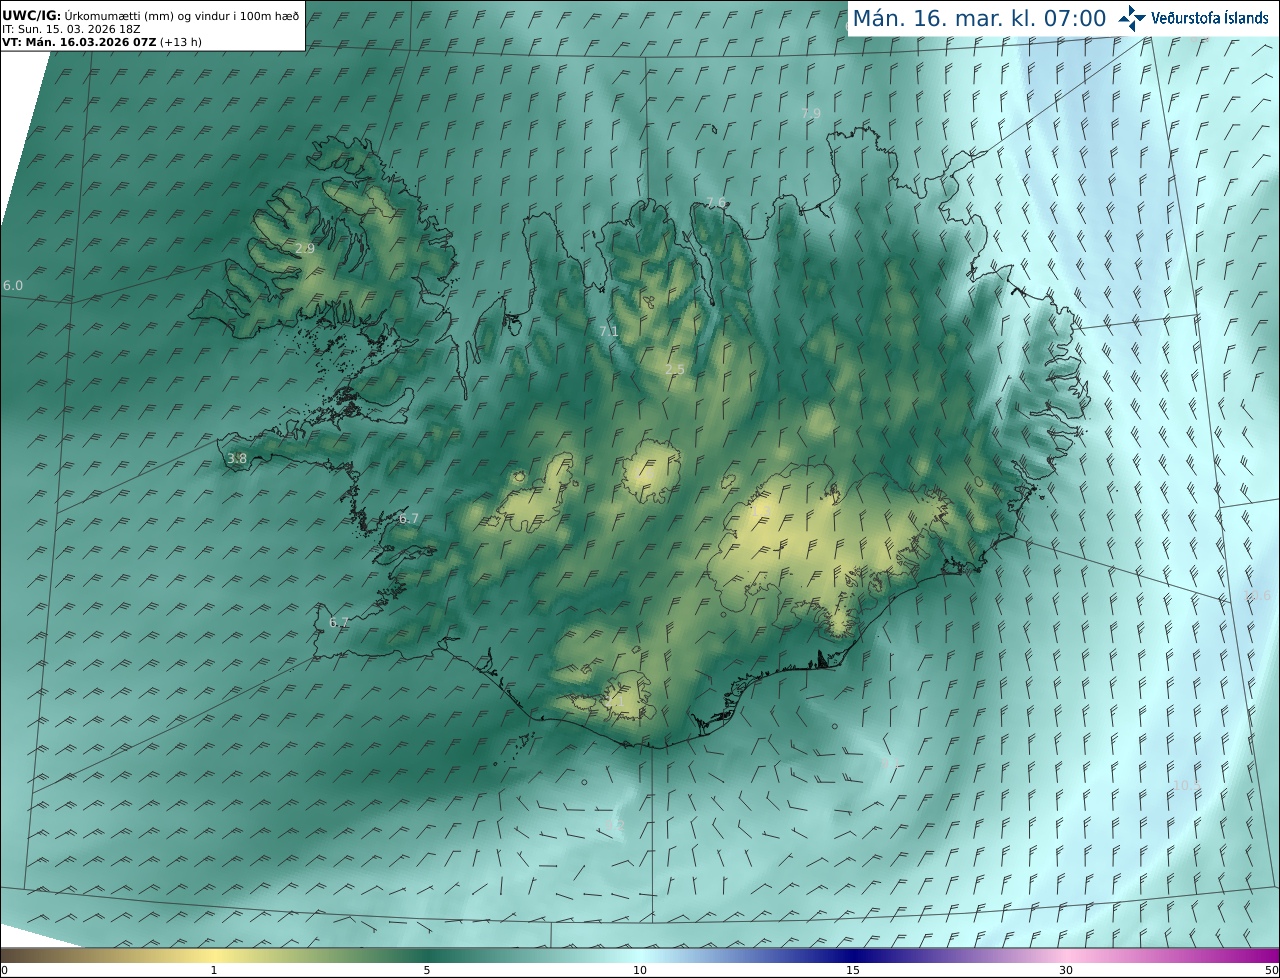Click the faint 10.6 value on the east edge
The height and width of the screenshot is (978, 1280).
pos(1257,596)
